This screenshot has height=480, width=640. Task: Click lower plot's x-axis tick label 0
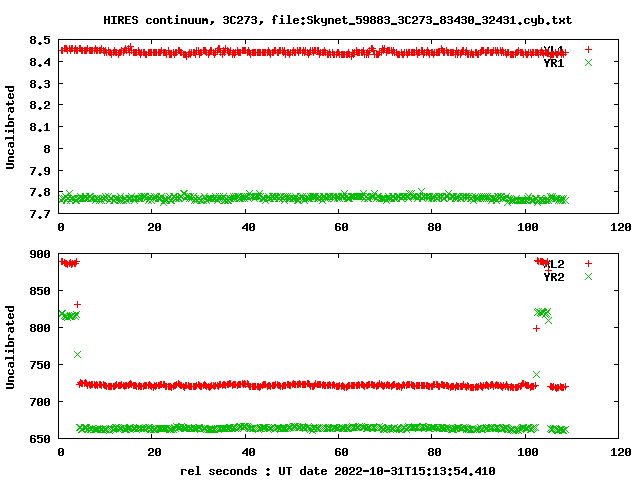point(61,452)
